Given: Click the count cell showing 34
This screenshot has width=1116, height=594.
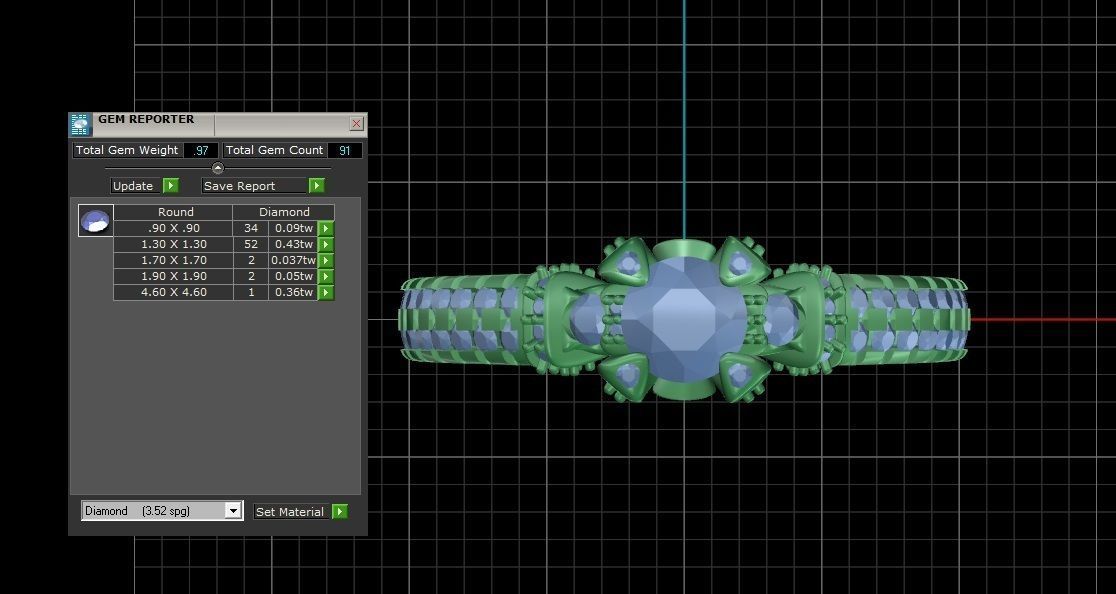Looking at the screenshot, I should [251, 228].
